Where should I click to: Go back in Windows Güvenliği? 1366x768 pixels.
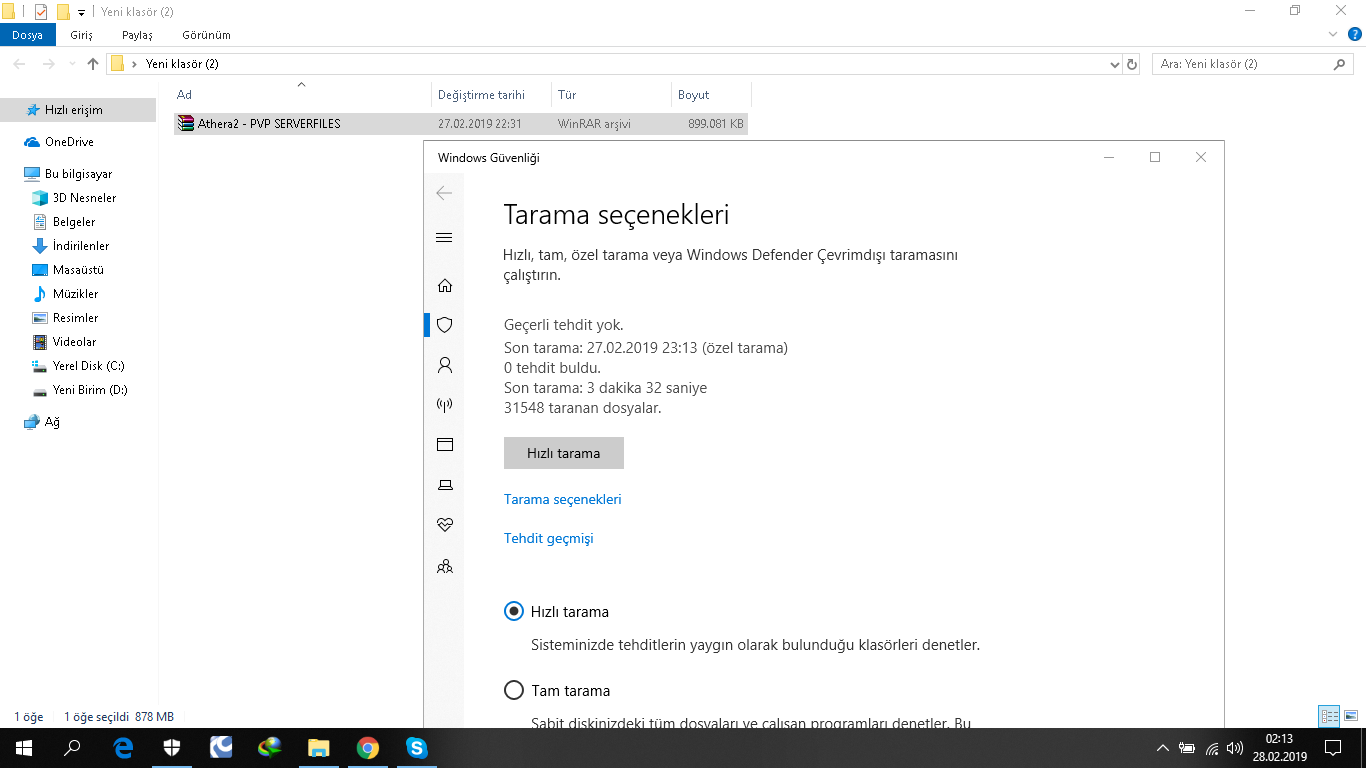[x=445, y=193]
